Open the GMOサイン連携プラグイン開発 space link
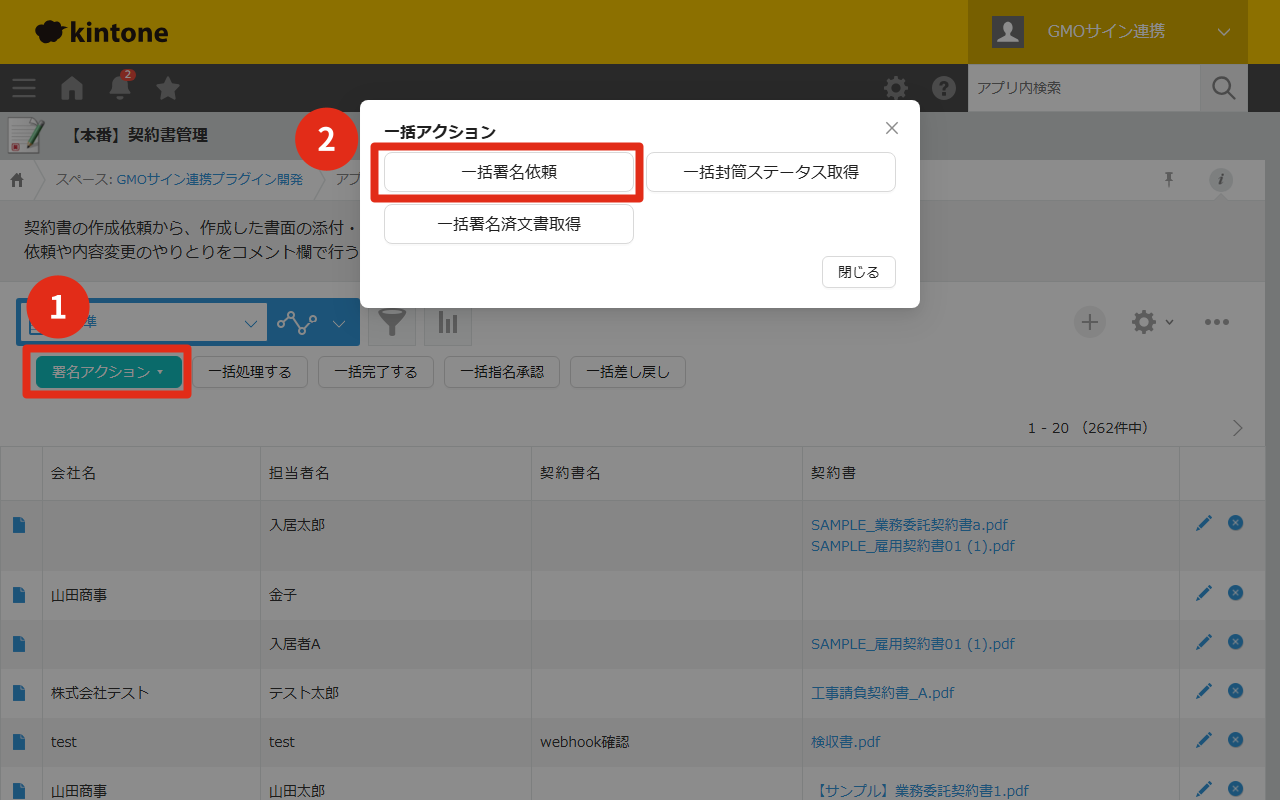 point(210,180)
